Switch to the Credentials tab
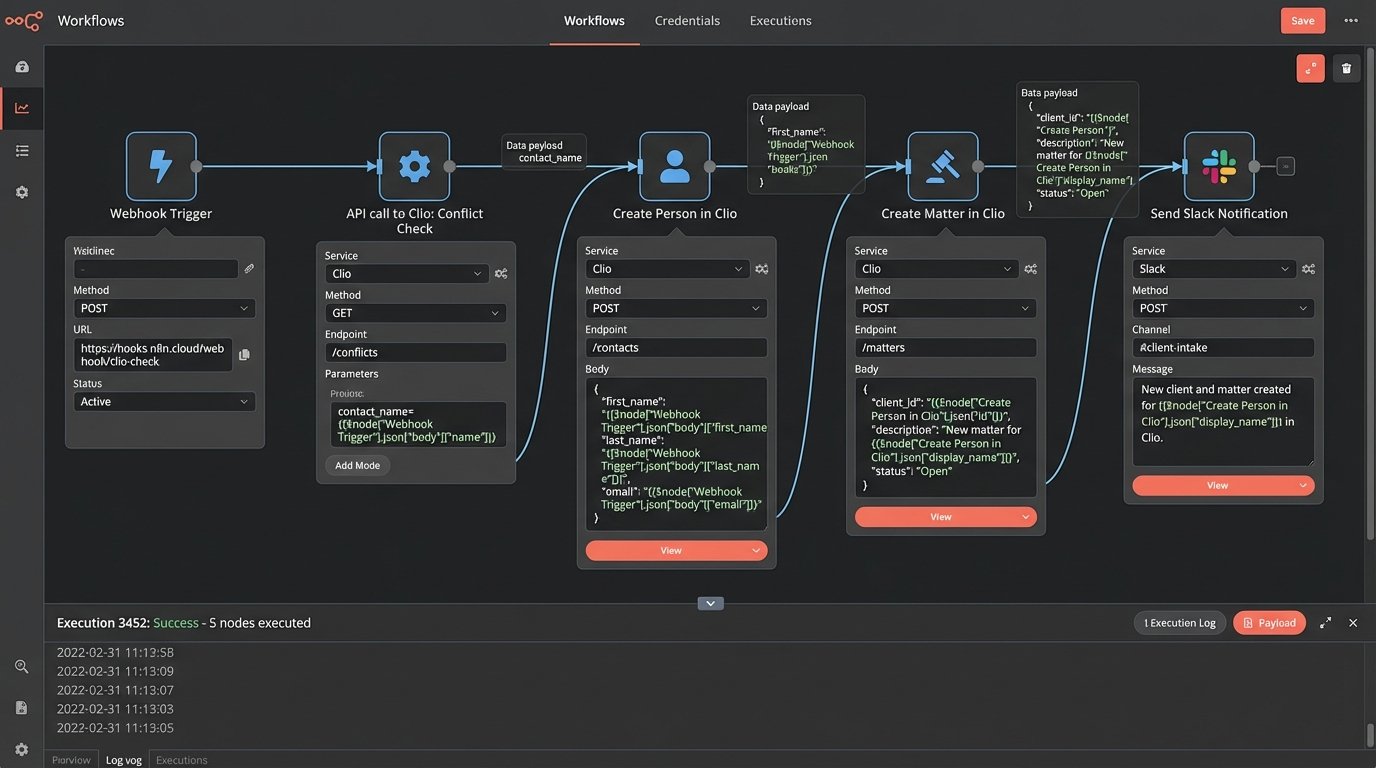Screen dimensions: 1376x768 point(687,20)
